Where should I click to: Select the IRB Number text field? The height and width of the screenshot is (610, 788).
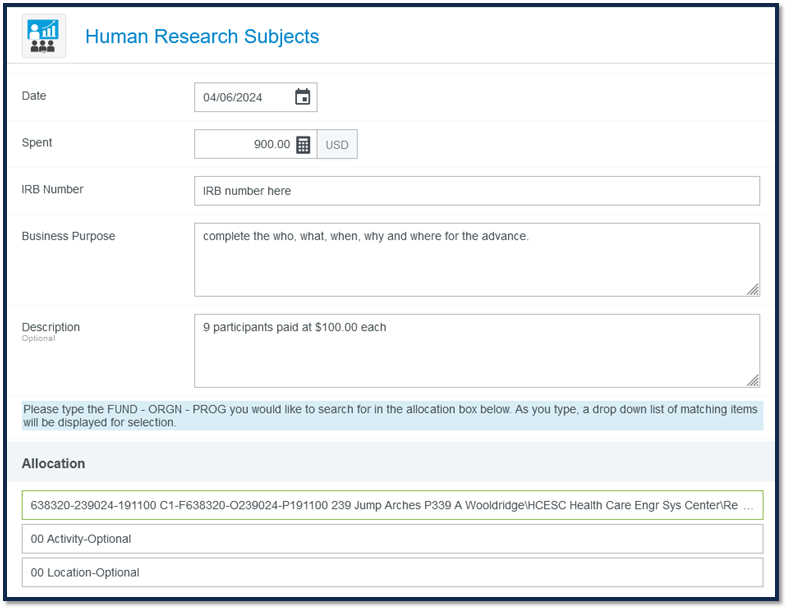tap(477, 191)
